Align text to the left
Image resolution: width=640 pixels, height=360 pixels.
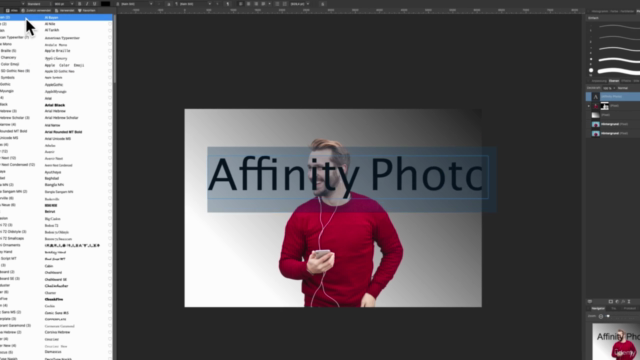tap(240, 4)
